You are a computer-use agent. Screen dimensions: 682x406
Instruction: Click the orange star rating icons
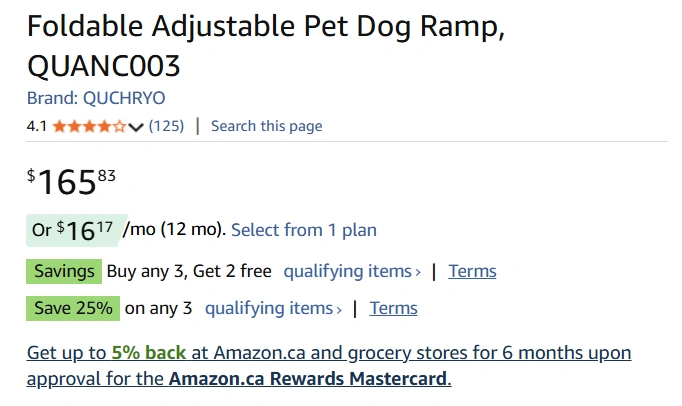coord(89,126)
